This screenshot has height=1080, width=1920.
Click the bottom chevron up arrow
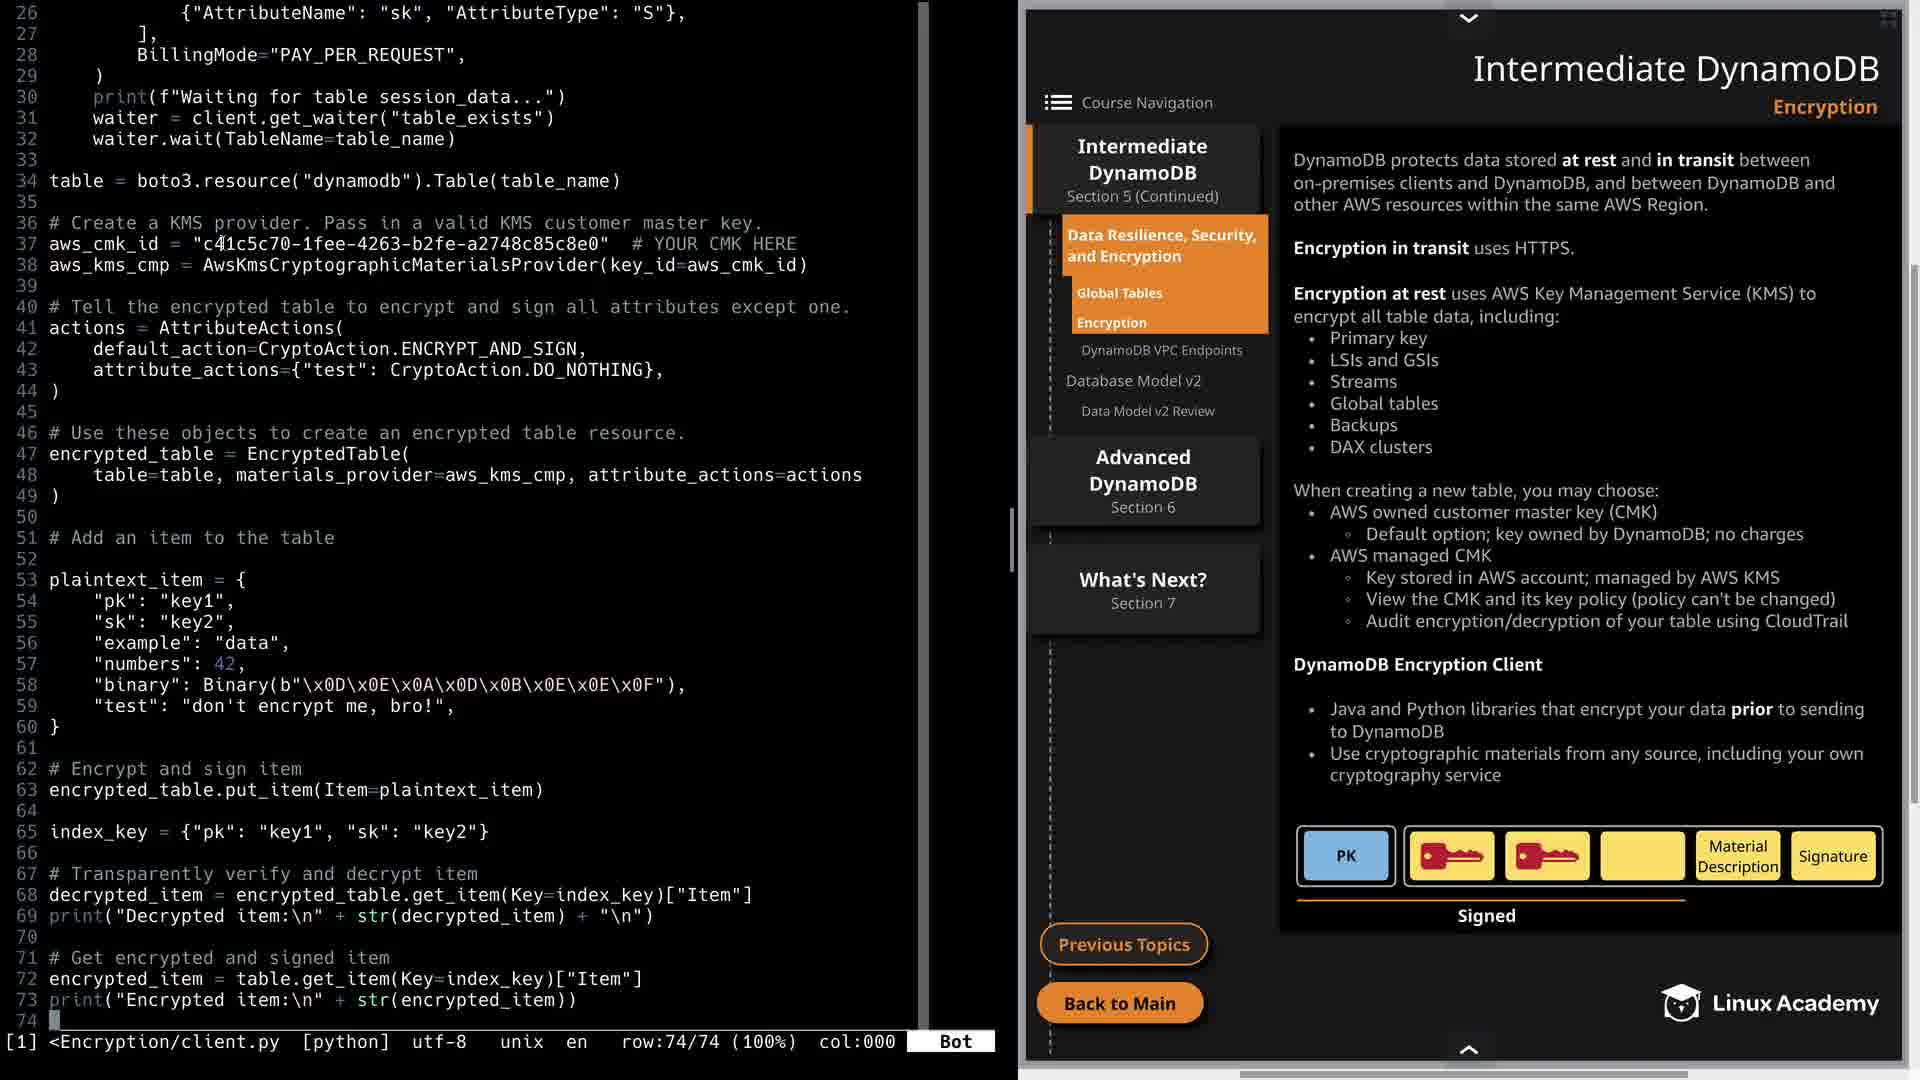pyautogui.click(x=1468, y=1049)
